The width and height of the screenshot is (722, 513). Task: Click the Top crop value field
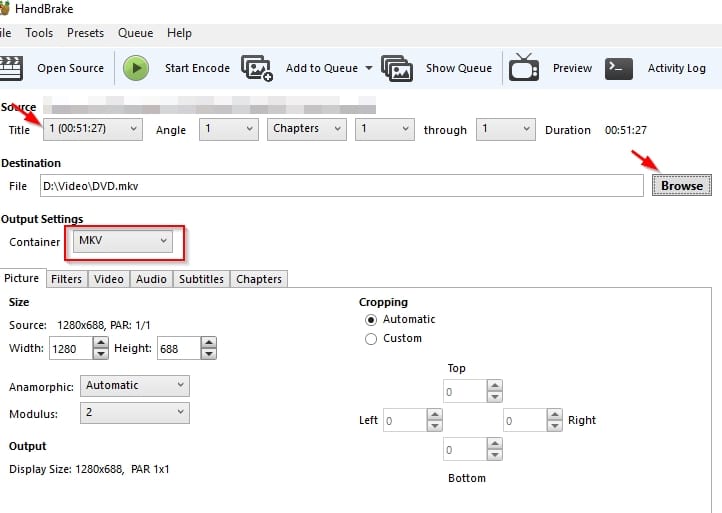pyautogui.click(x=465, y=391)
